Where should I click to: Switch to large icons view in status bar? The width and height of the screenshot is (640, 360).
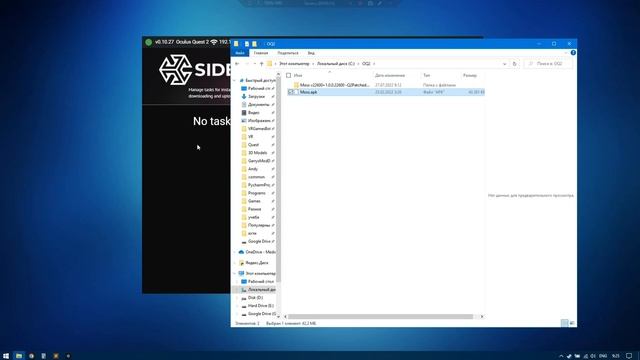(572, 323)
